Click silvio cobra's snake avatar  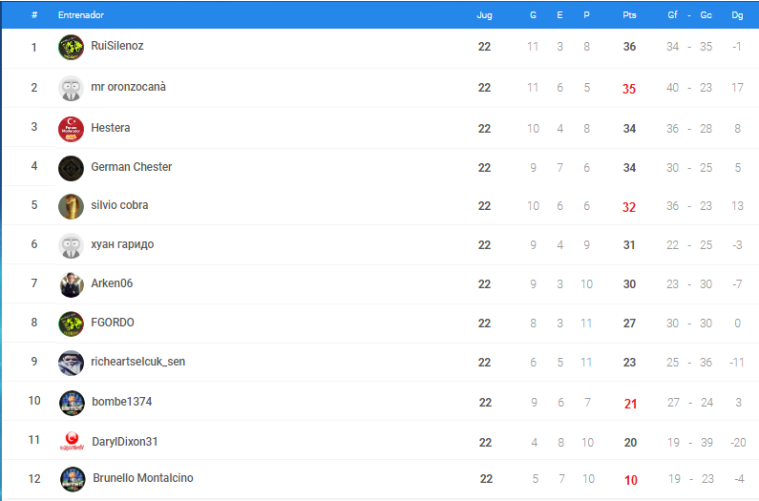[71, 206]
